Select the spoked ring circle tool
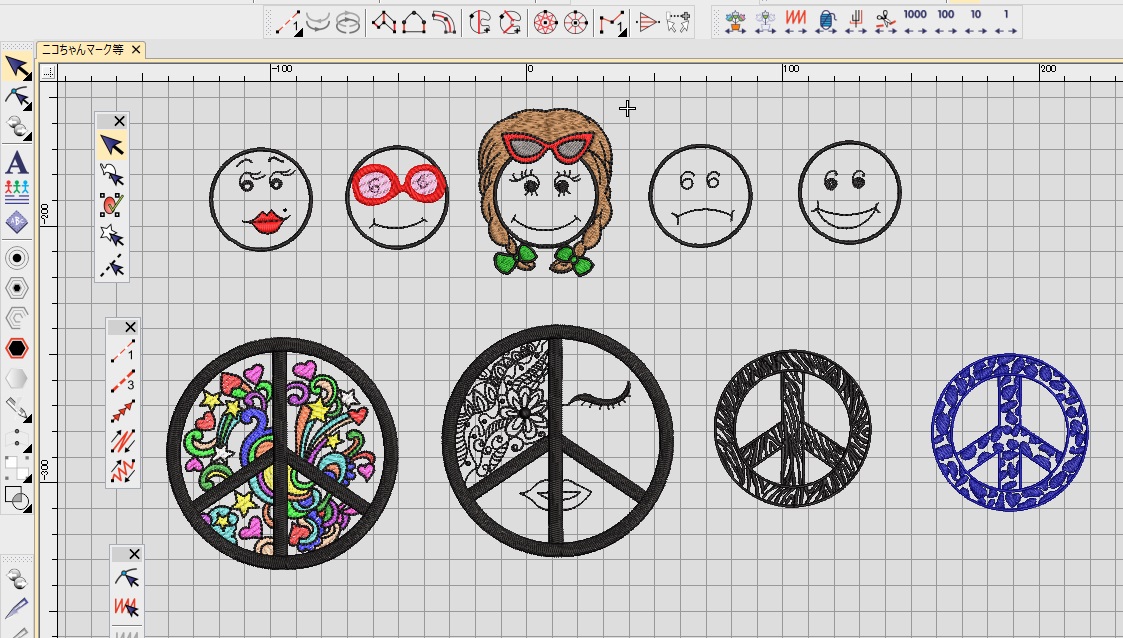This screenshot has width=1123, height=638. [576, 22]
